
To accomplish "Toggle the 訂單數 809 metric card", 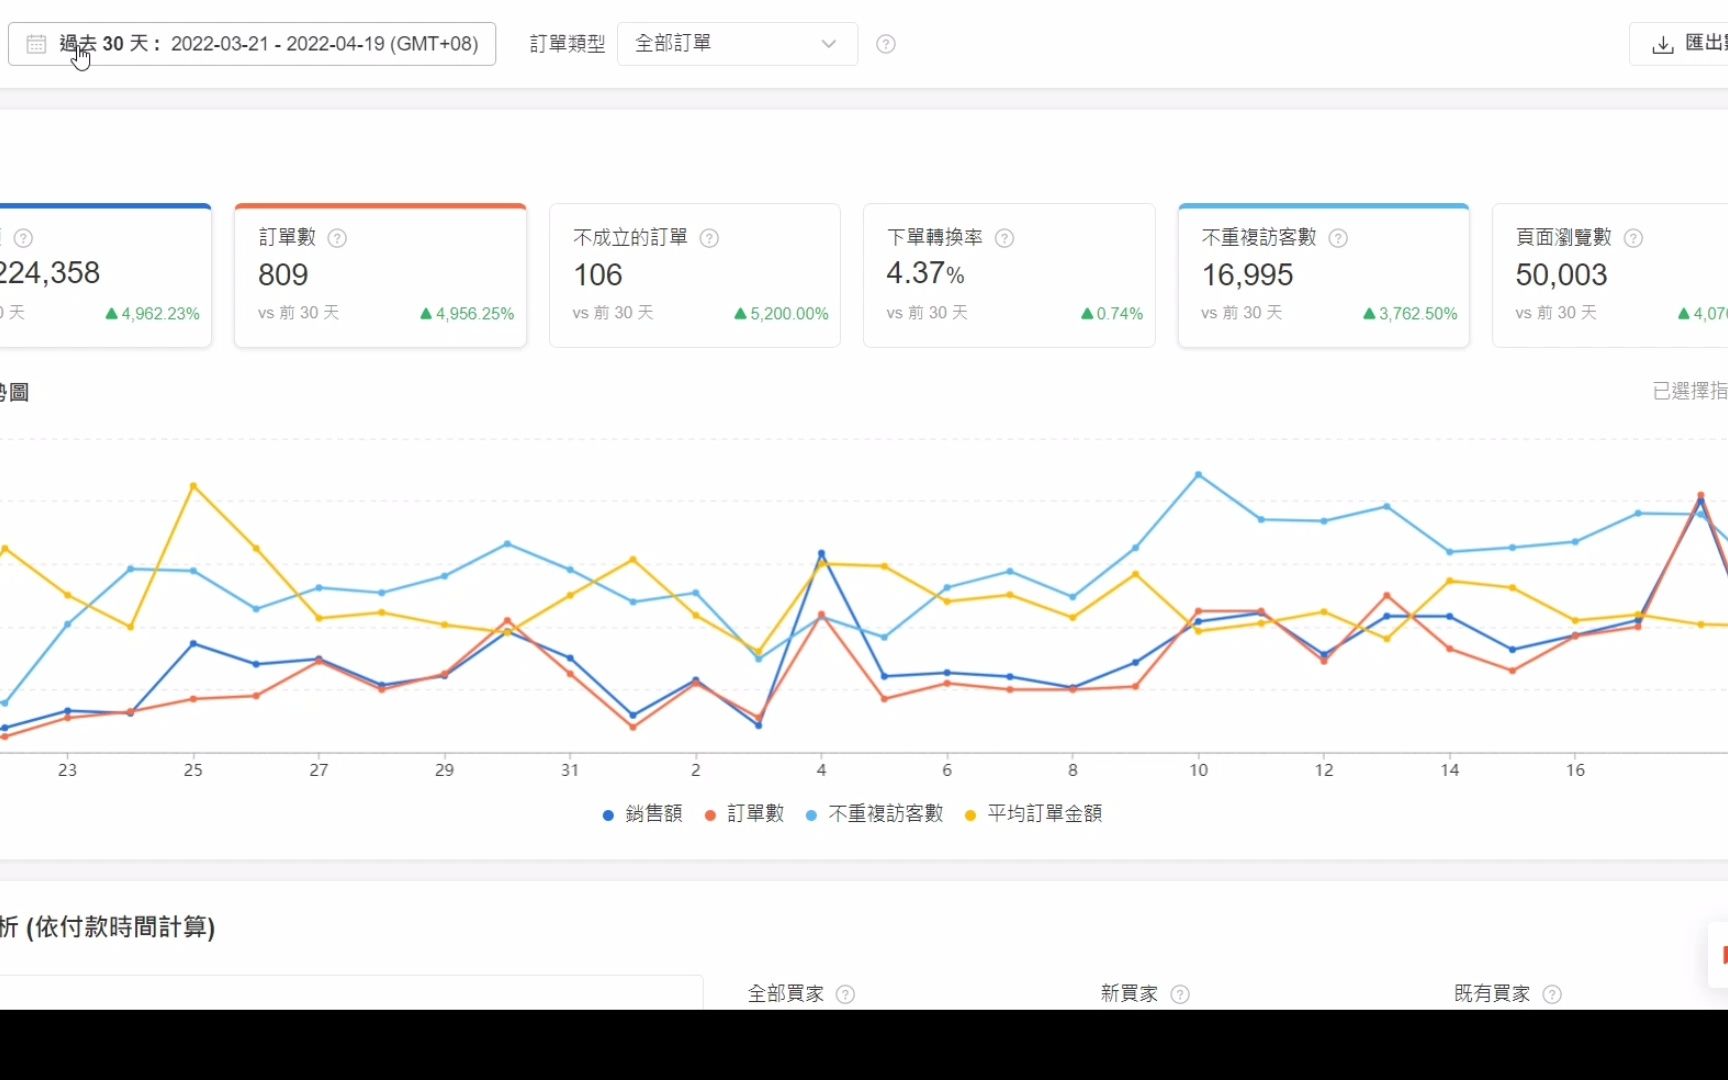I will tap(380, 276).
